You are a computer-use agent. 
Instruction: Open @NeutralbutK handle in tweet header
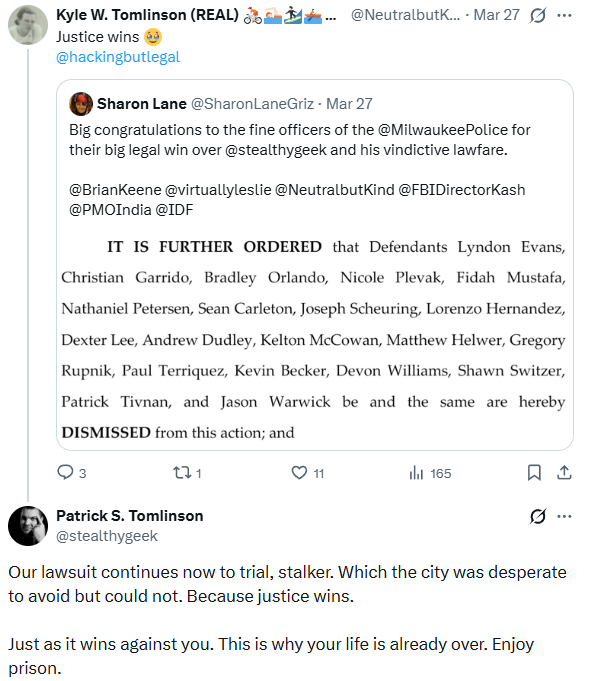405,15
